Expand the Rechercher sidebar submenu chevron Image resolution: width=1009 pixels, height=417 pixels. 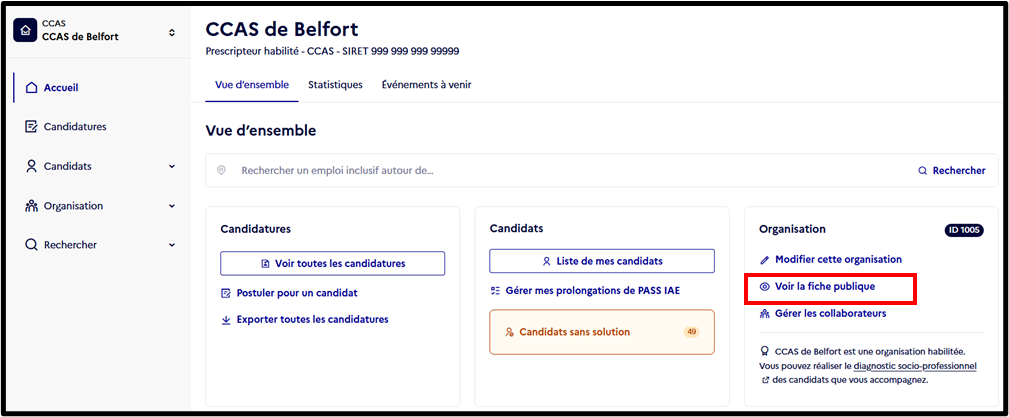172,245
